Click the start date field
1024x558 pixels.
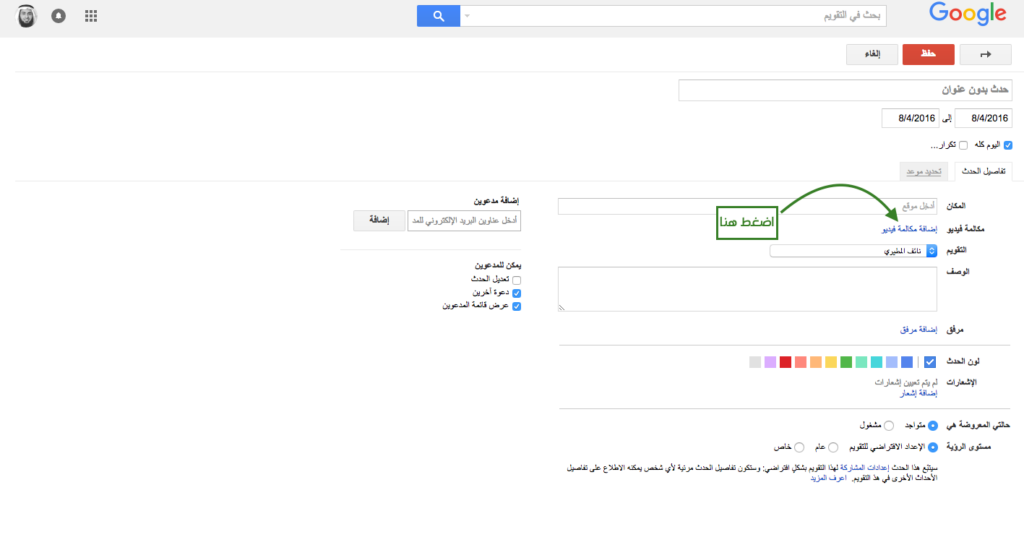[984, 118]
